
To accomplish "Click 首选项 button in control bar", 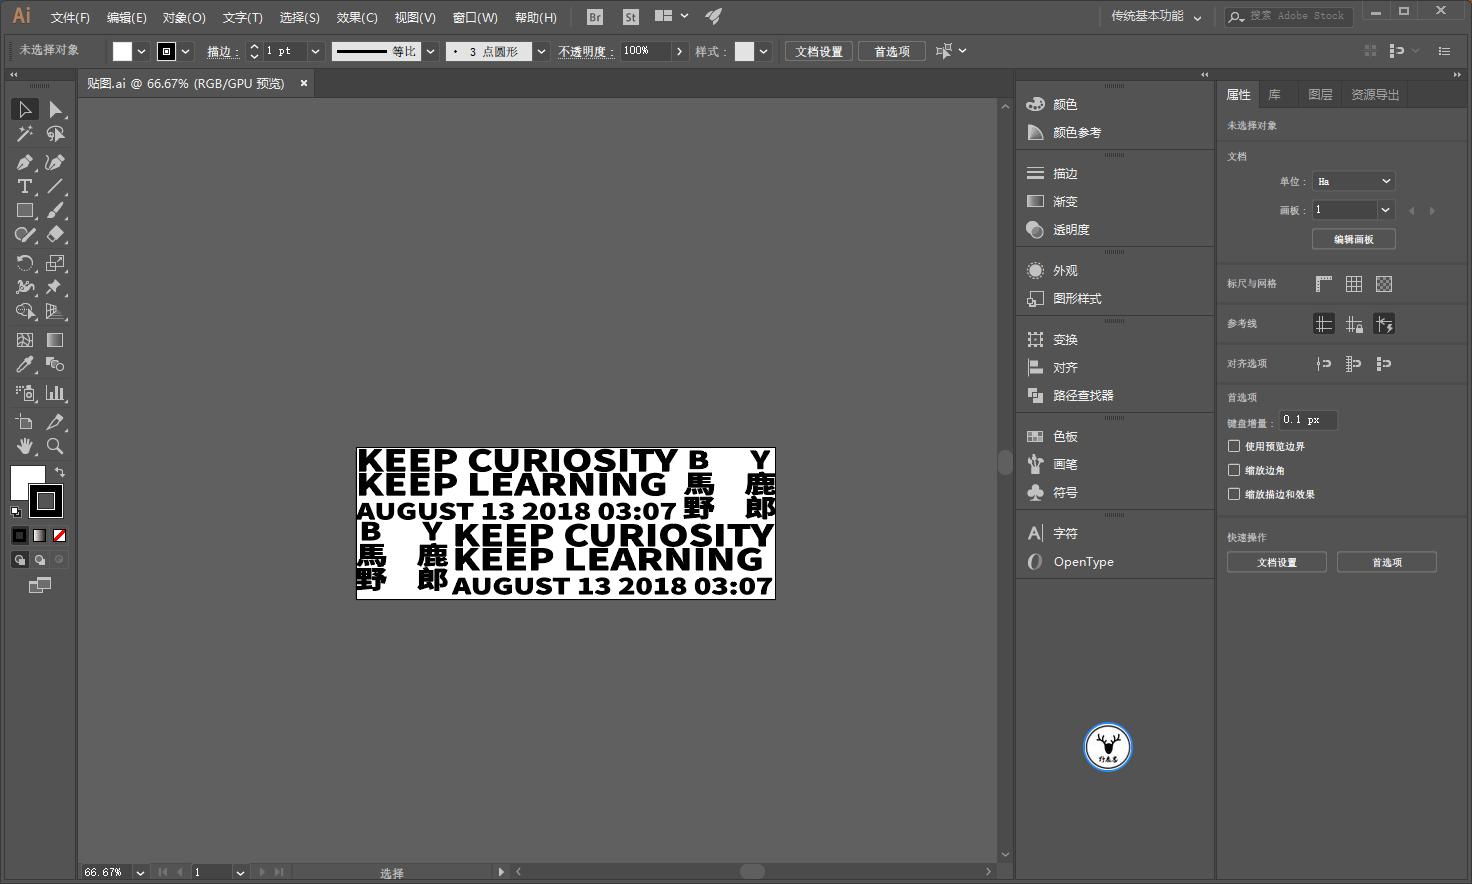I will 892,51.
